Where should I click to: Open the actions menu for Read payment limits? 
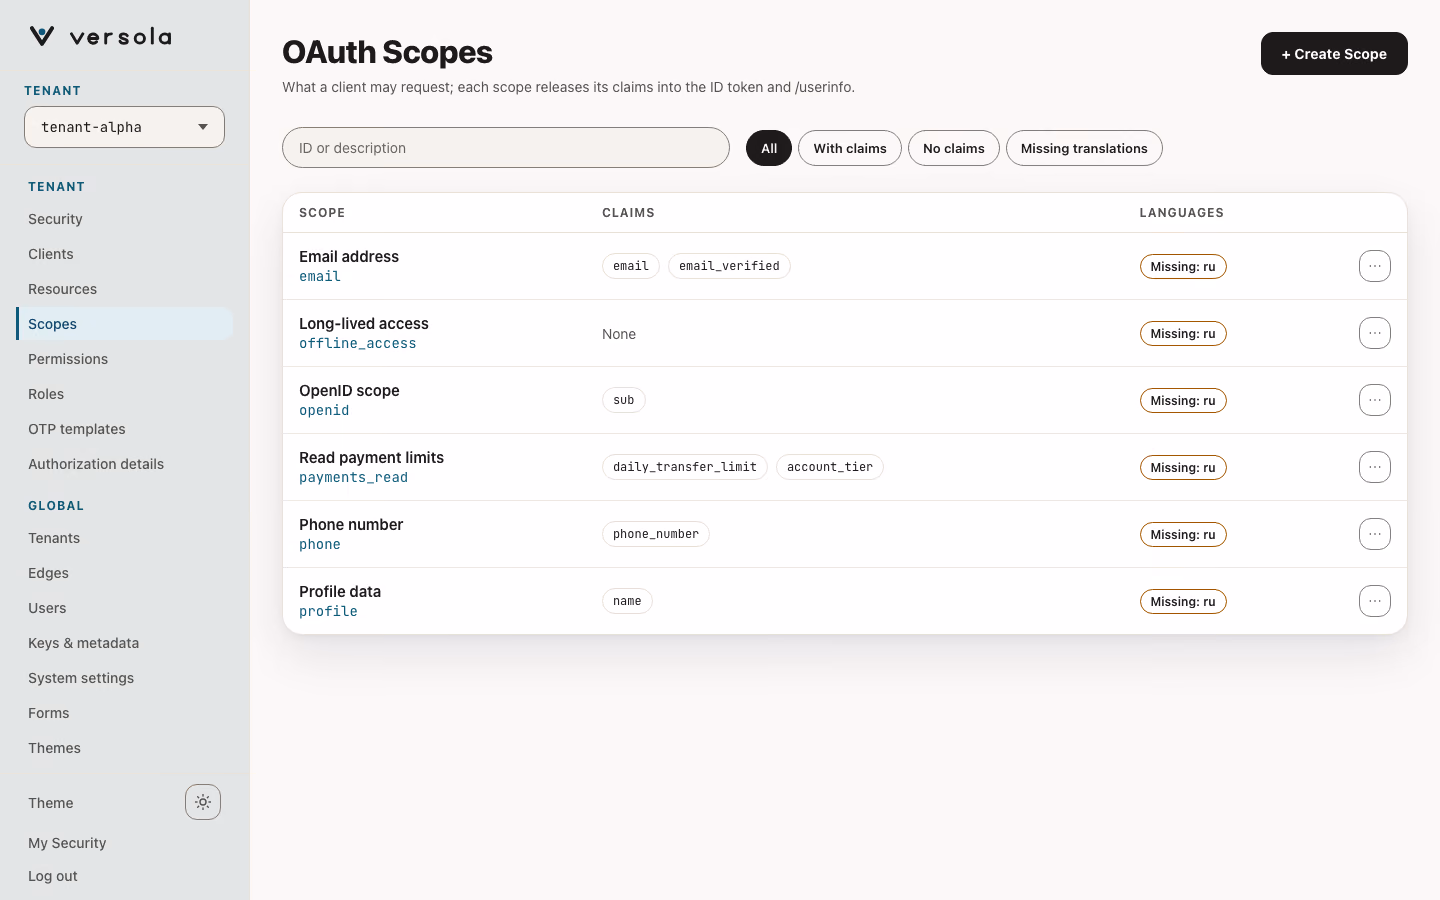(1375, 467)
